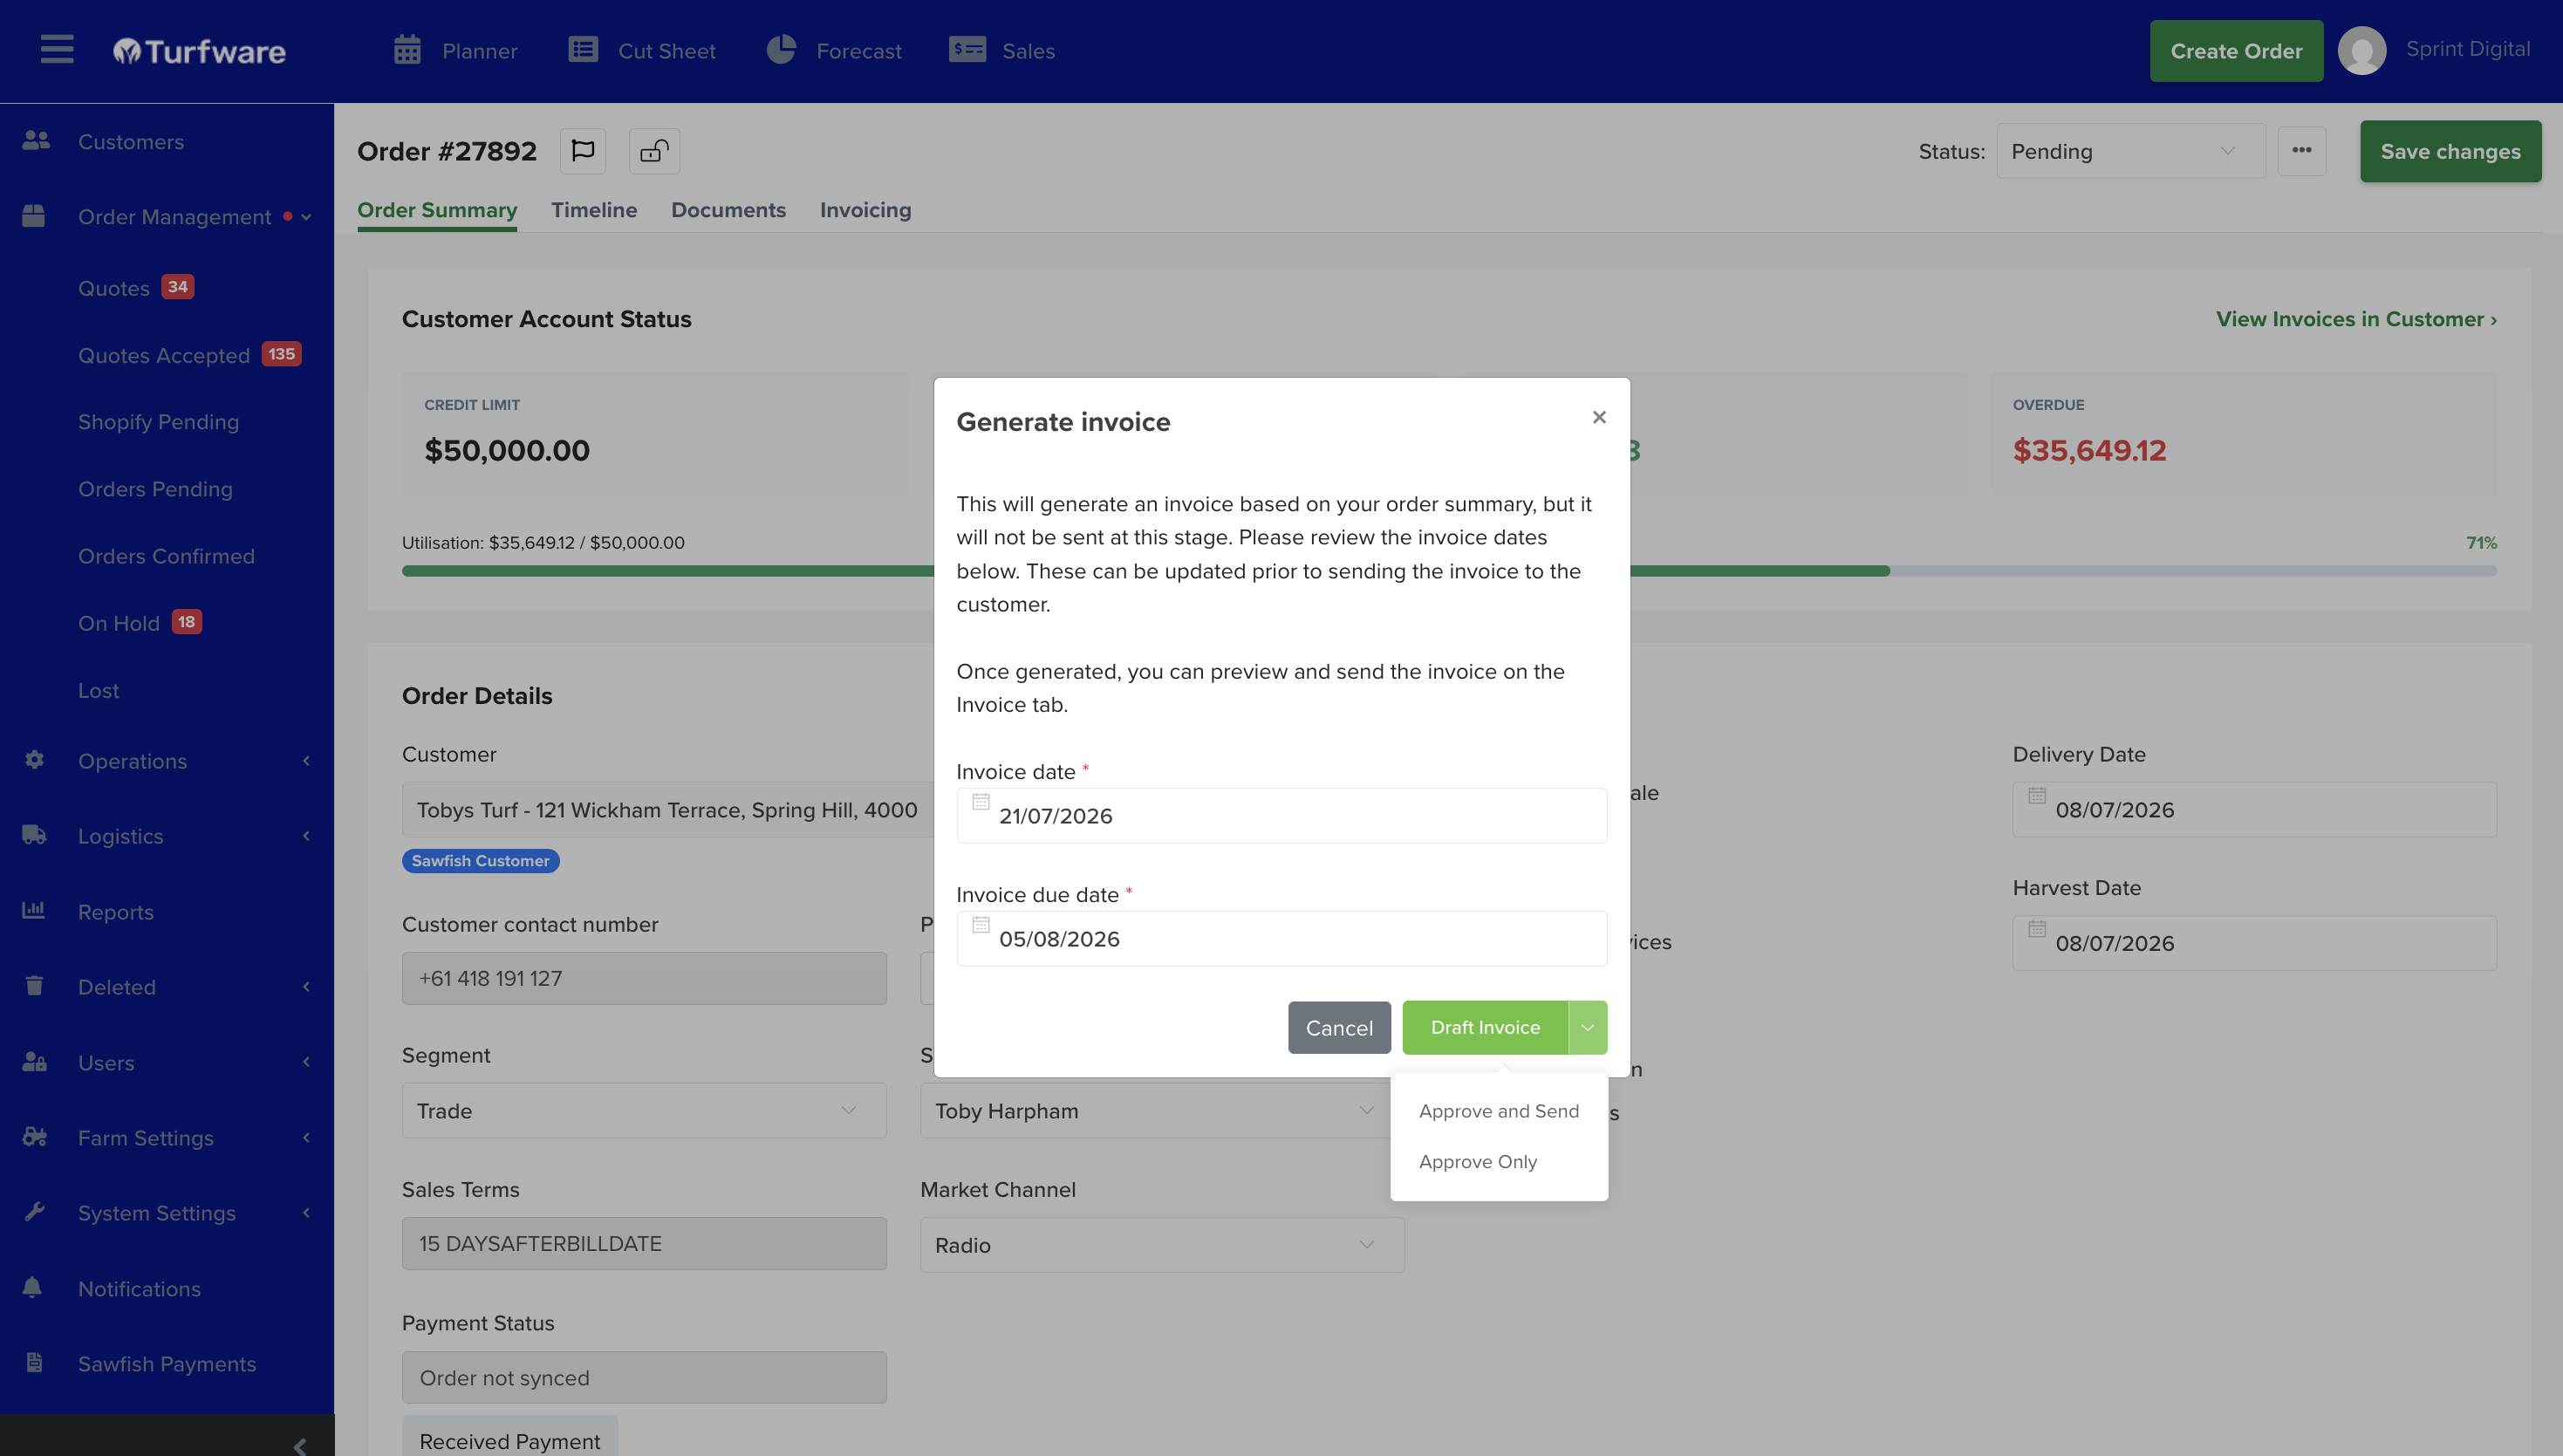2563x1456 pixels.
Task: Click the Sprint Digital username
Action: point(2467,49)
